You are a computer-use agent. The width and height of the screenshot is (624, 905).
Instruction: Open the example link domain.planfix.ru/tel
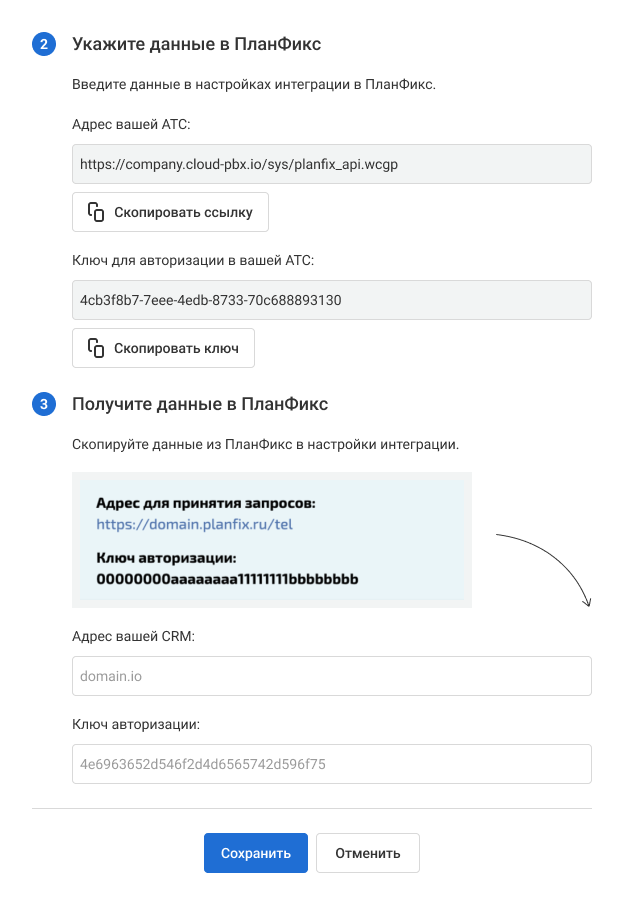click(x=194, y=523)
